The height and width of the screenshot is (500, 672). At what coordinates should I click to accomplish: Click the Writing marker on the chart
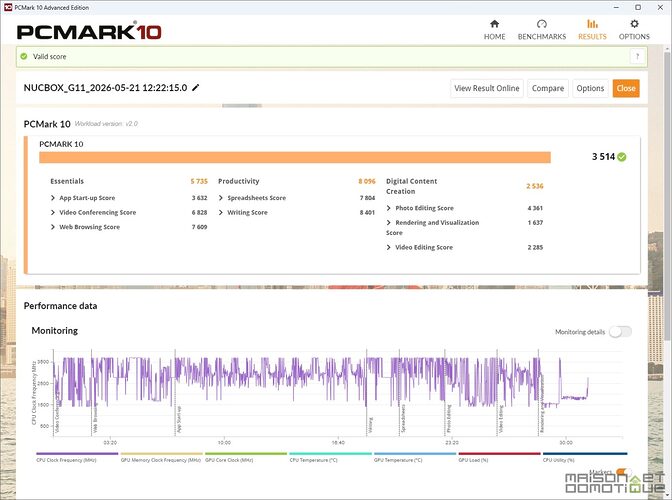tap(370, 425)
